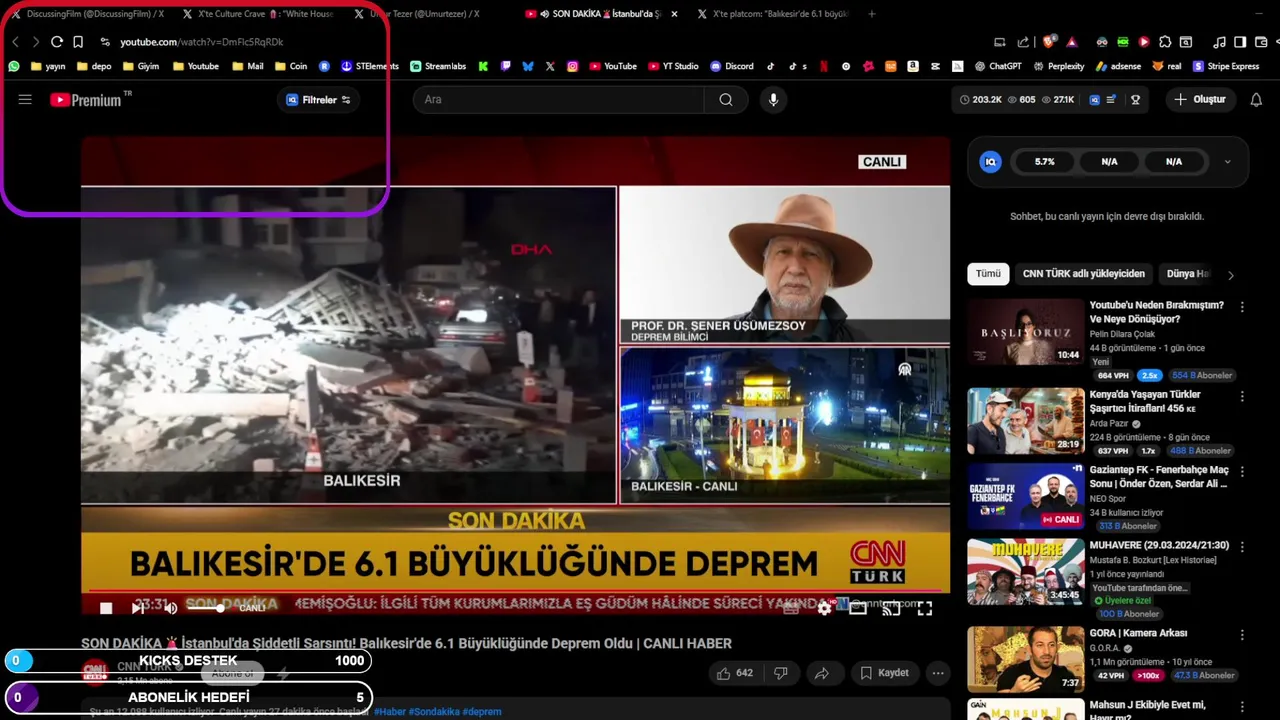Cast the video to a device
The width and height of the screenshot is (1280, 720).
coord(891,607)
